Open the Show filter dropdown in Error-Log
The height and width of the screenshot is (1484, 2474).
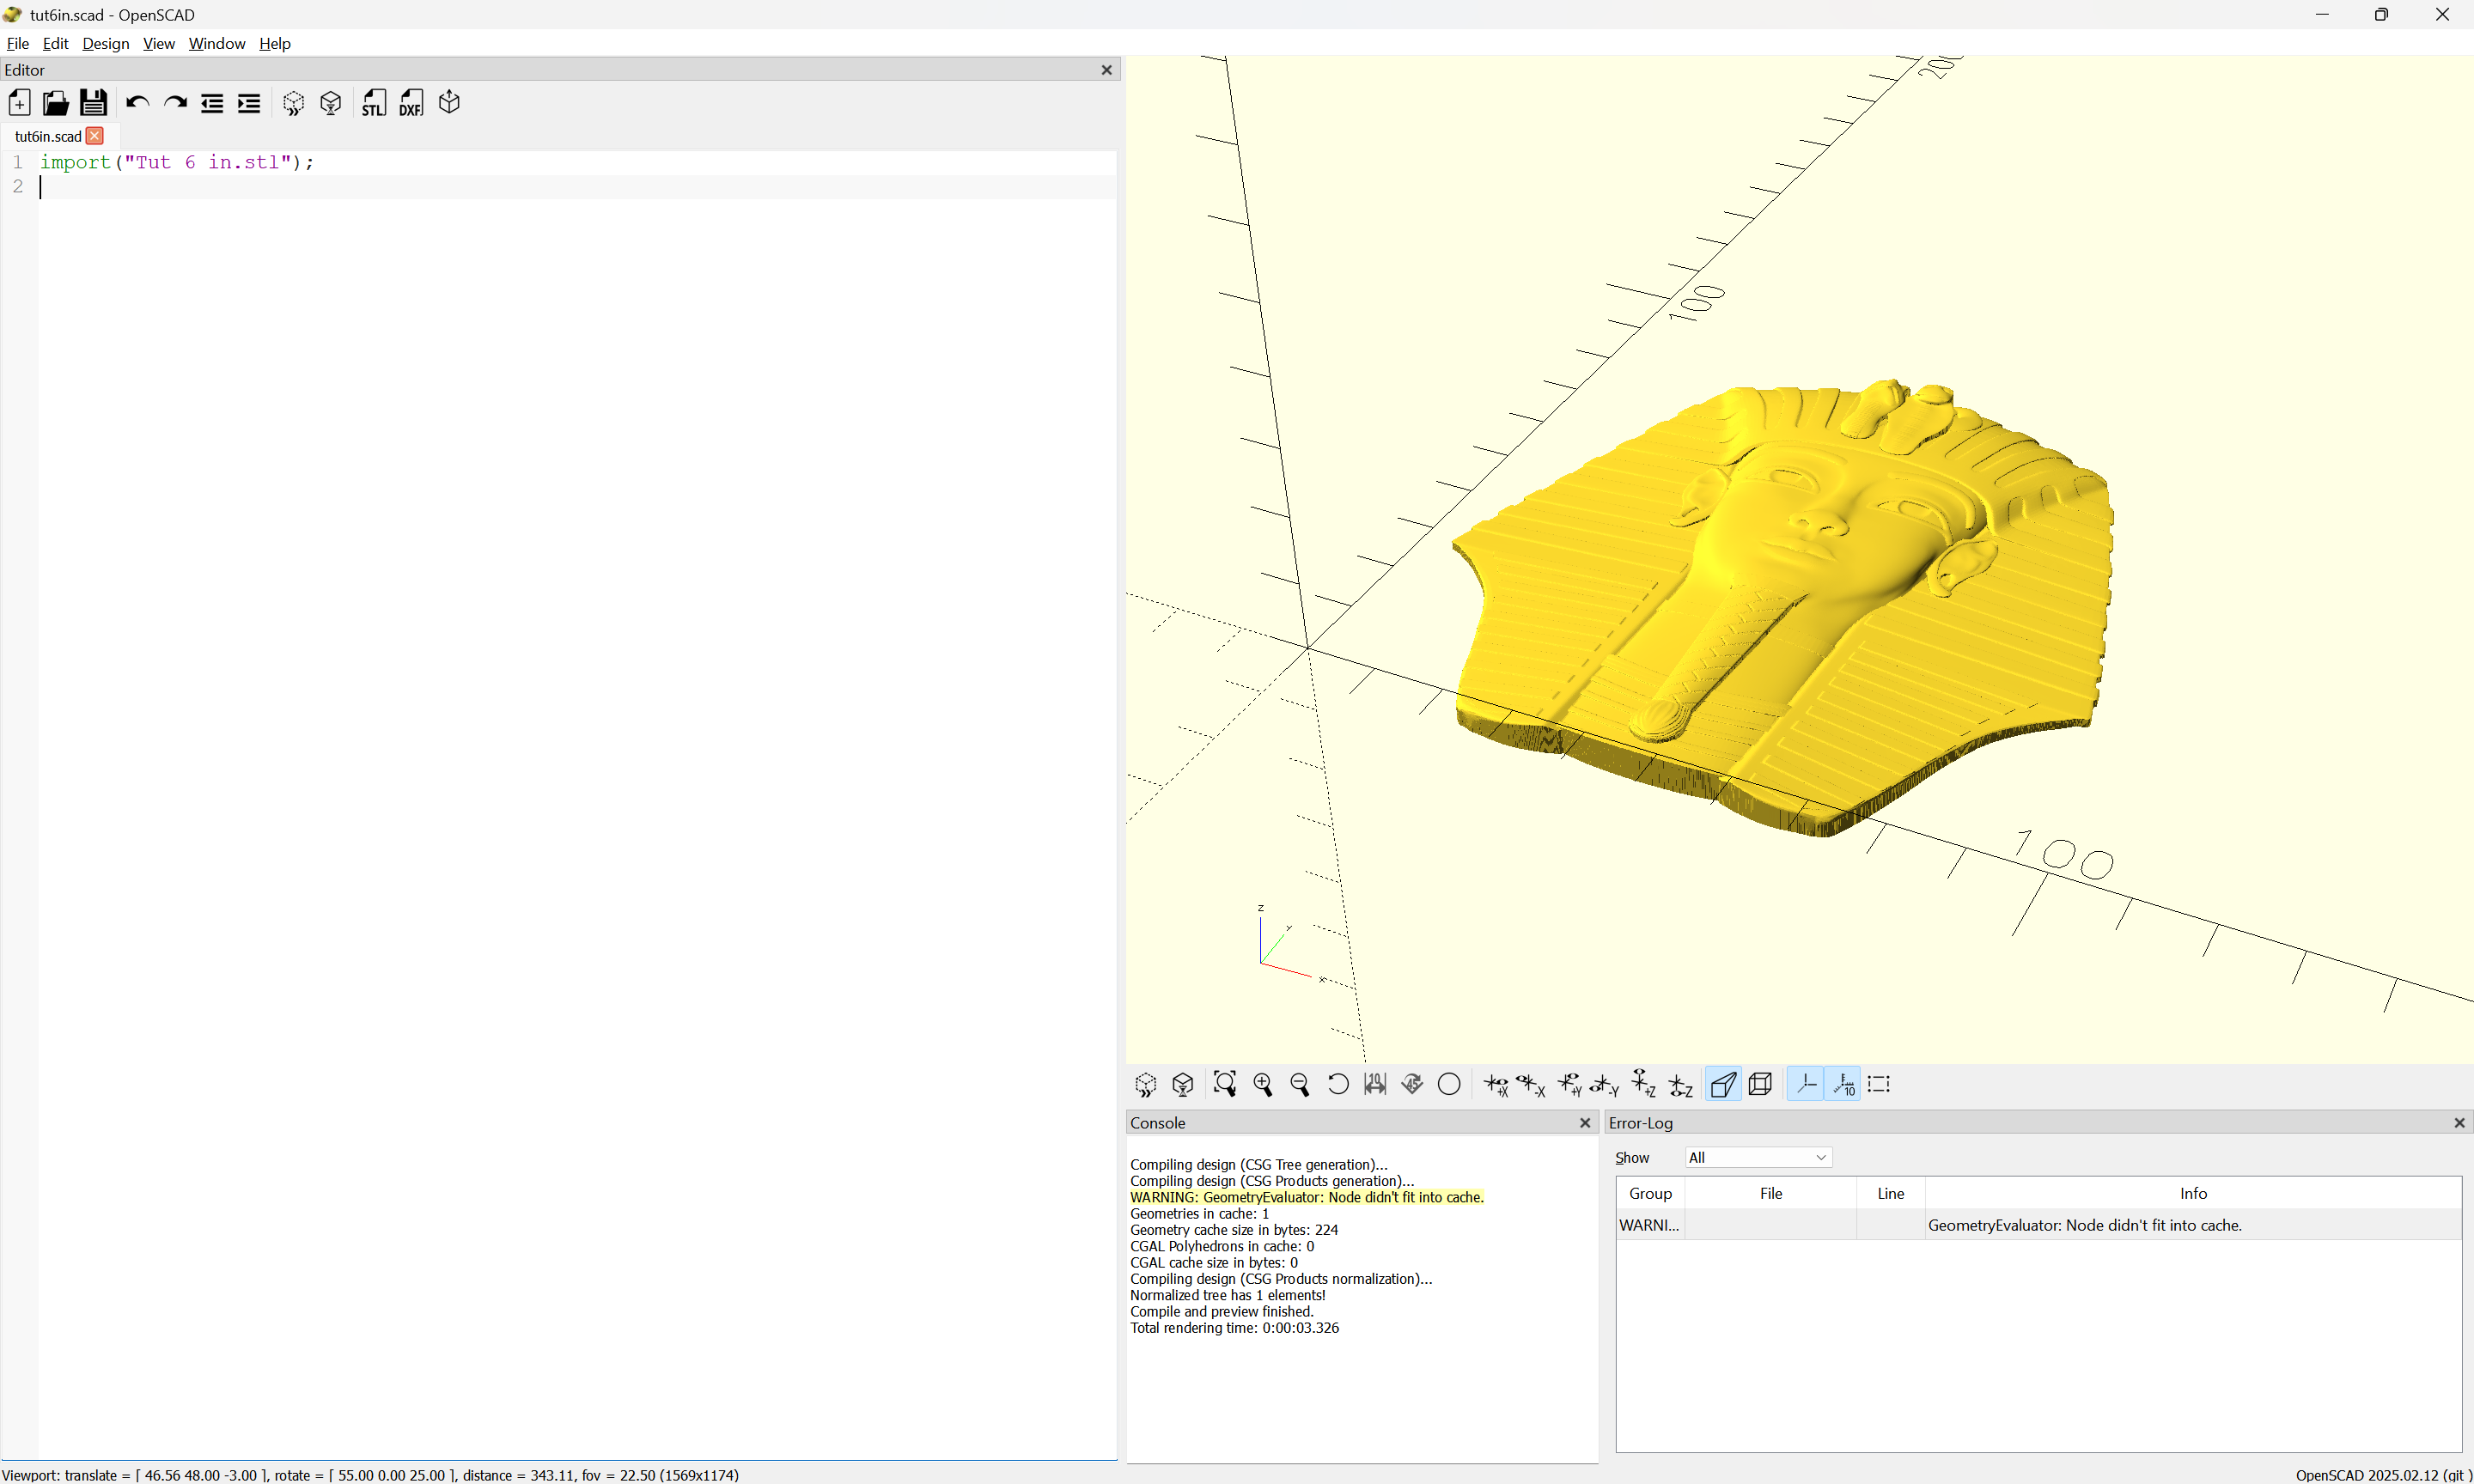[x=1757, y=1157]
